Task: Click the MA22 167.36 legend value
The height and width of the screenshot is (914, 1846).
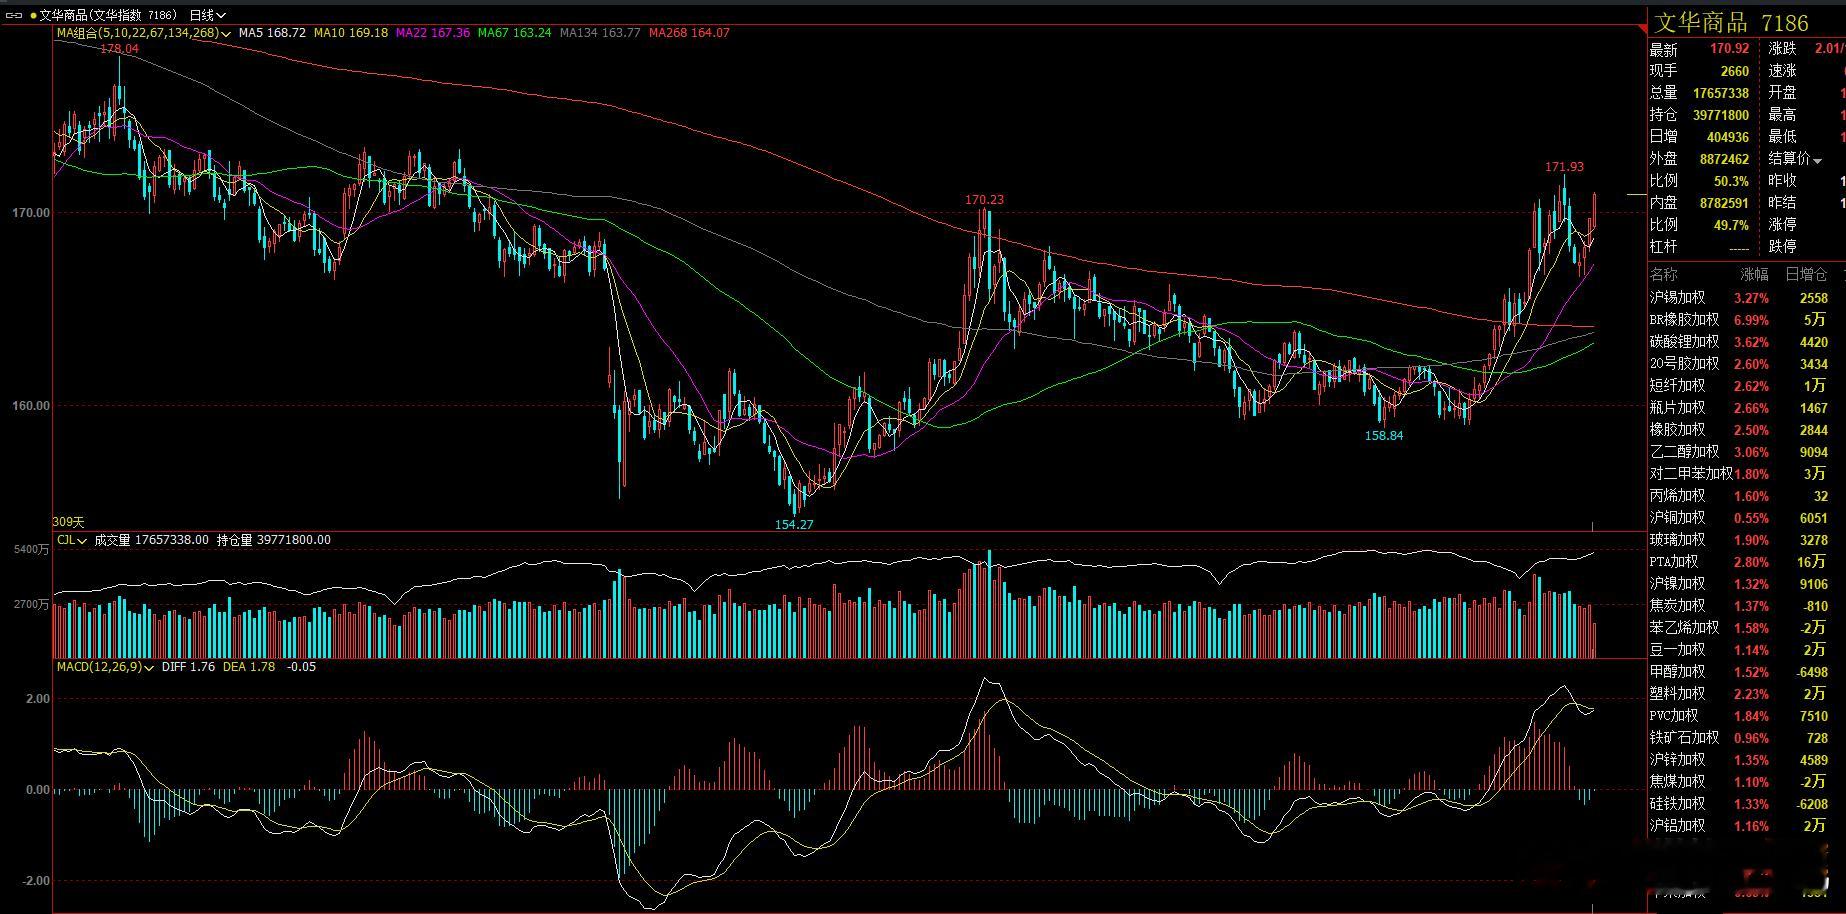Action: click(x=433, y=33)
